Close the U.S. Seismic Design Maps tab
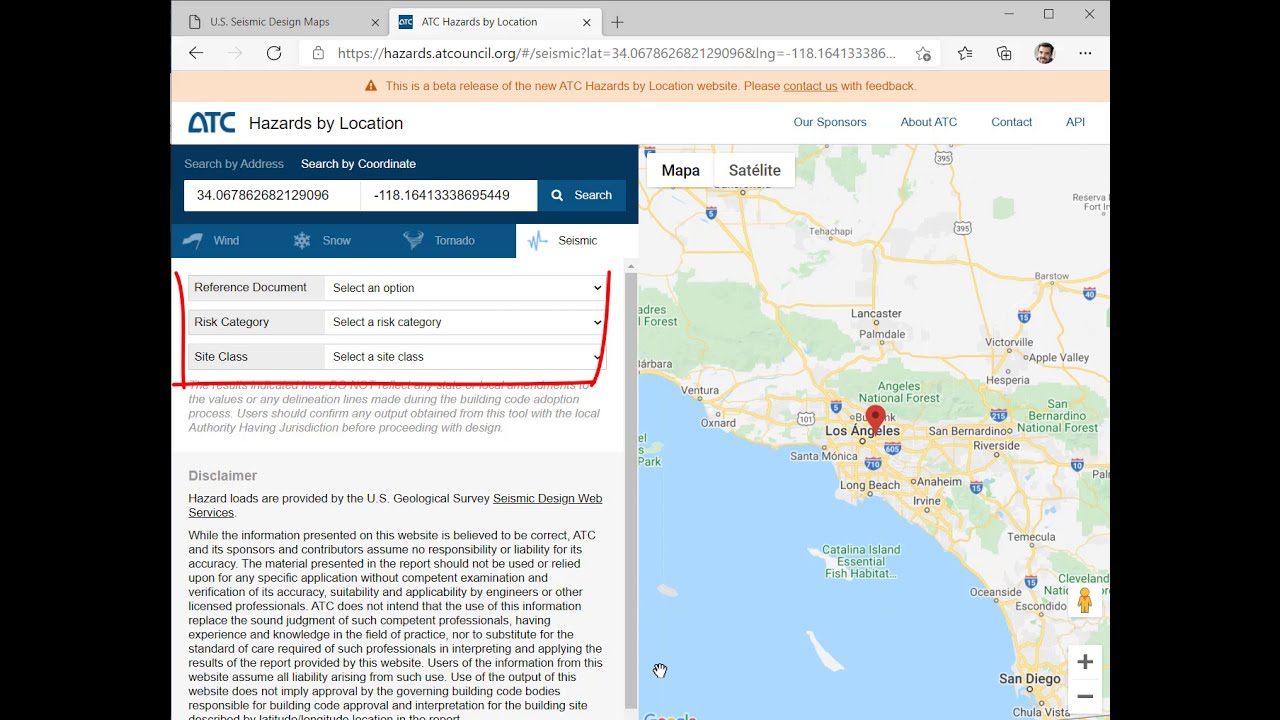The height and width of the screenshot is (720, 1280). (x=375, y=22)
